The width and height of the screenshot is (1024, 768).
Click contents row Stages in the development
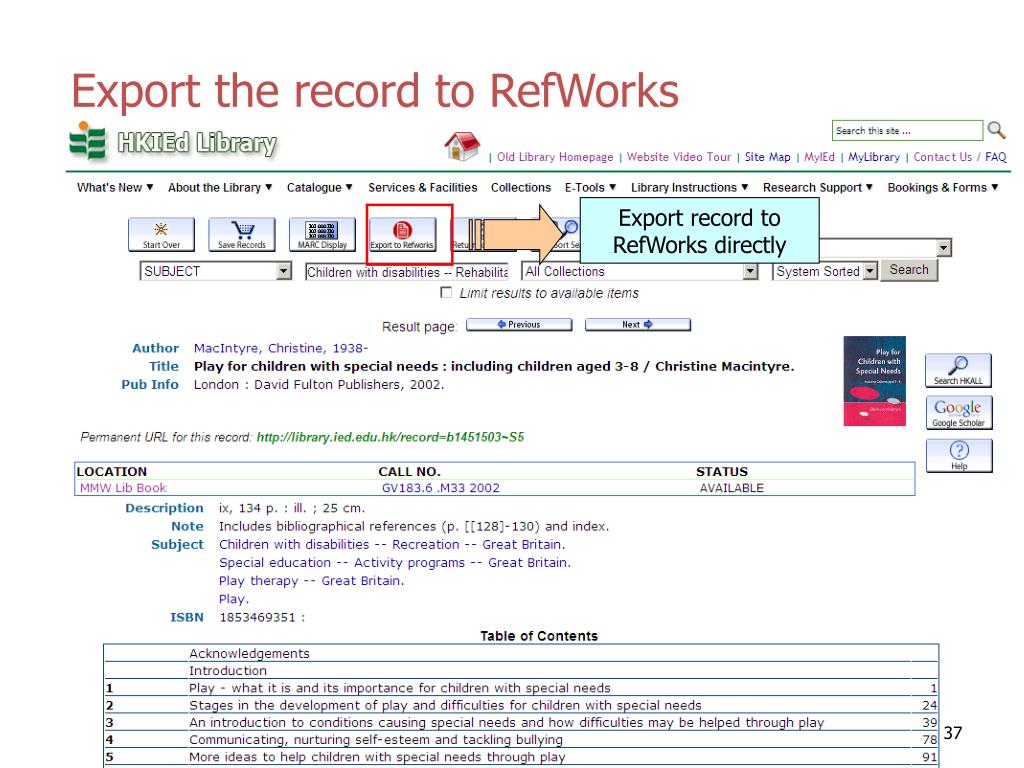tap(520, 705)
